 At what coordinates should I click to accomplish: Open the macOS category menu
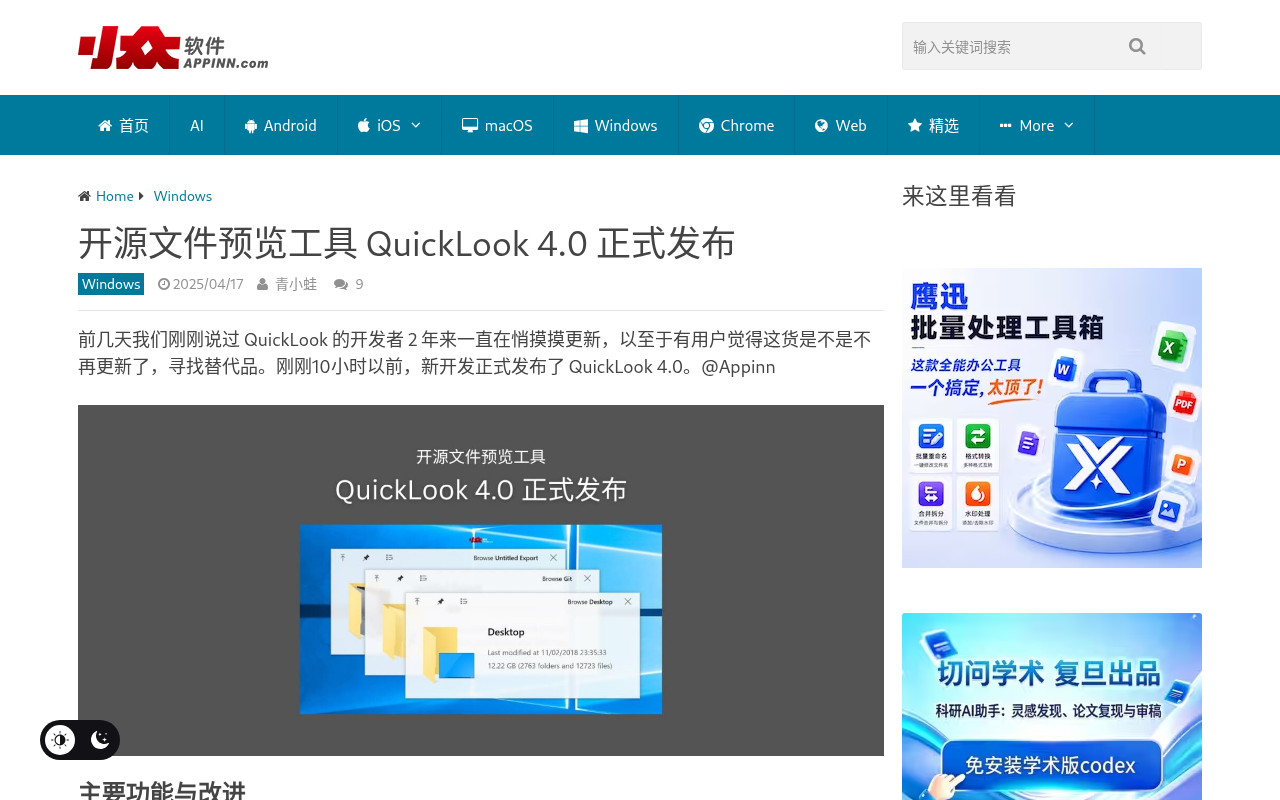[x=497, y=125]
